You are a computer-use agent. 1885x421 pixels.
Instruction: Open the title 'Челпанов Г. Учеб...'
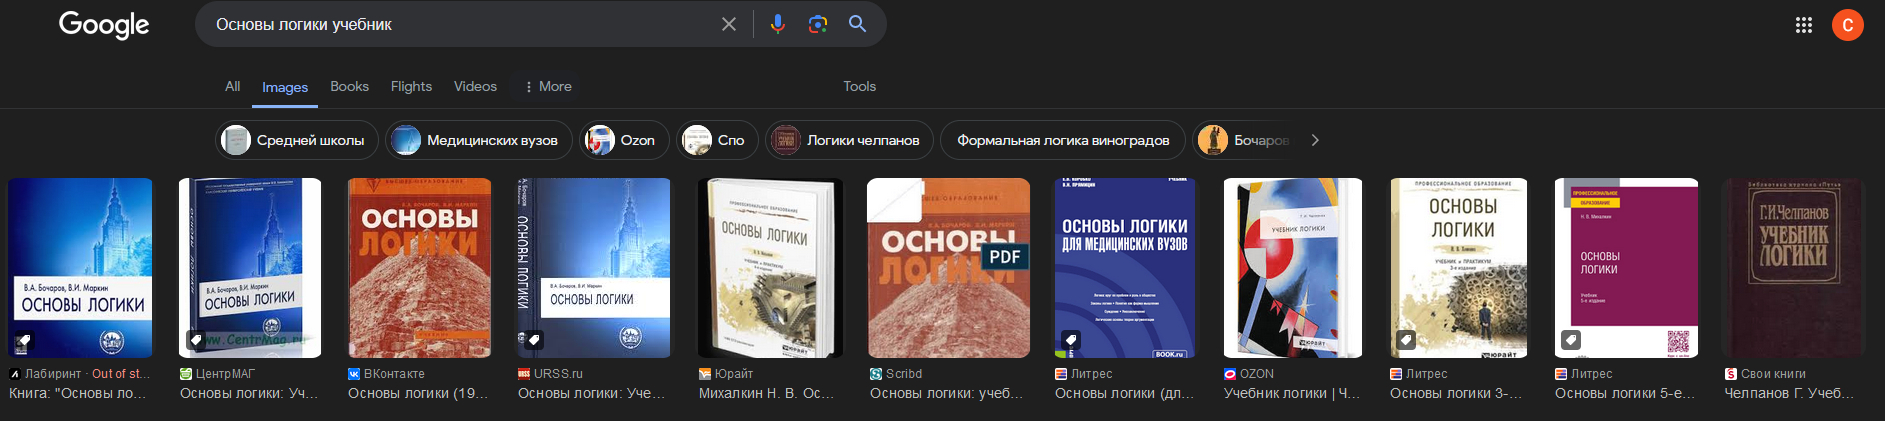point(1789,394)
